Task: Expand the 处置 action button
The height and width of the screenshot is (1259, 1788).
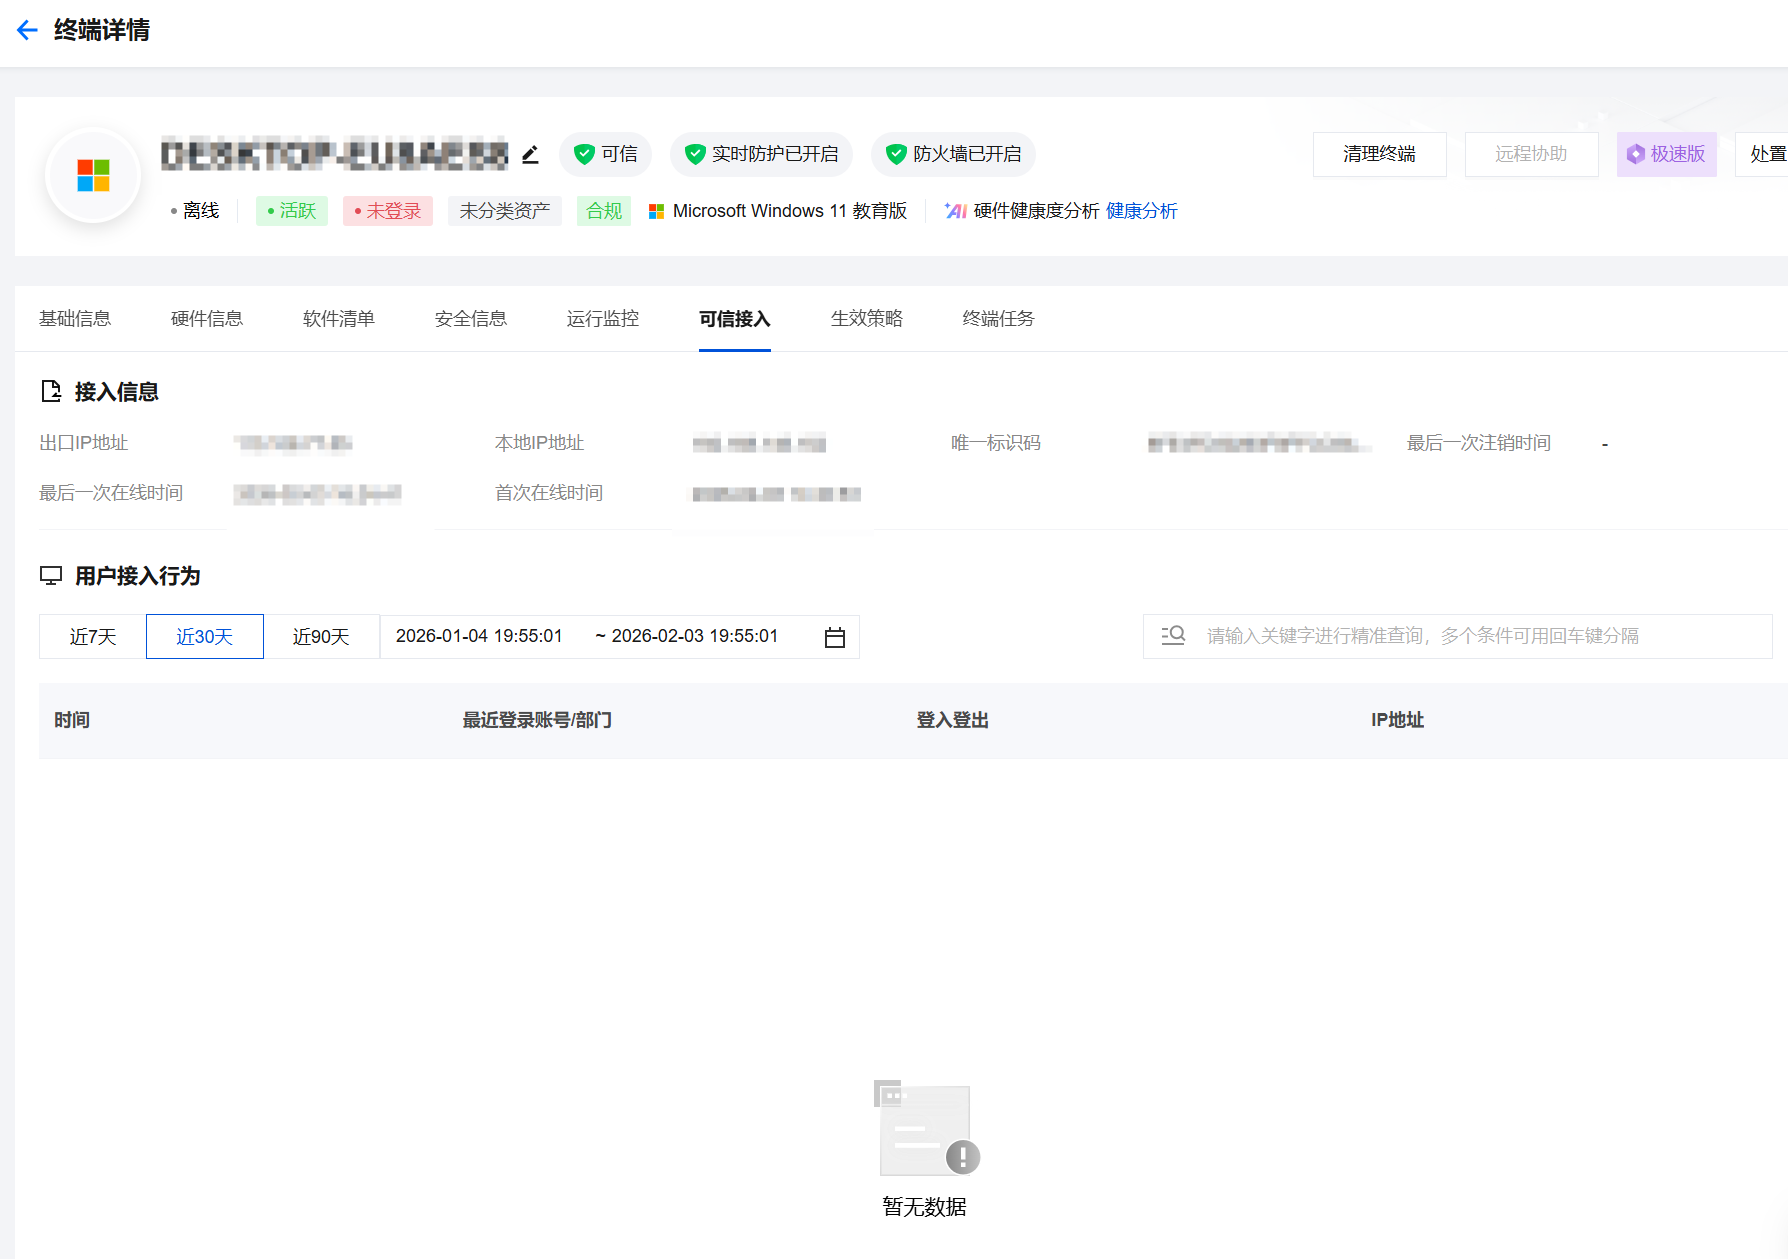Action: 1766,154
